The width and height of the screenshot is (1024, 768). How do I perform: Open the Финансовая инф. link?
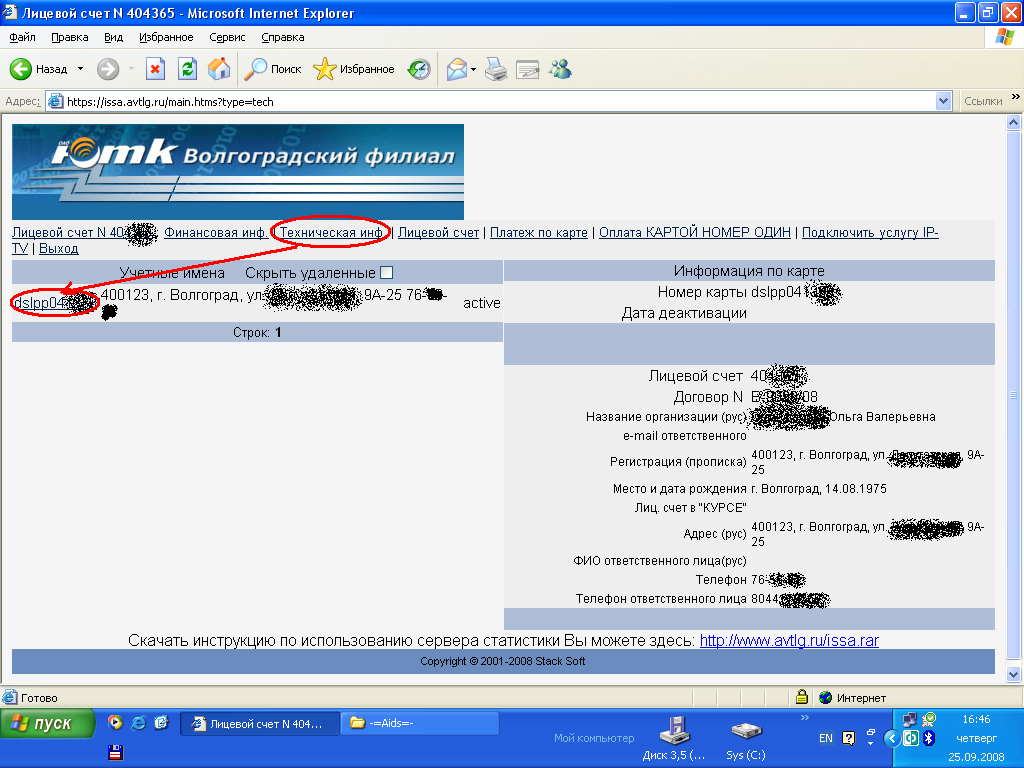coord(216,232)
